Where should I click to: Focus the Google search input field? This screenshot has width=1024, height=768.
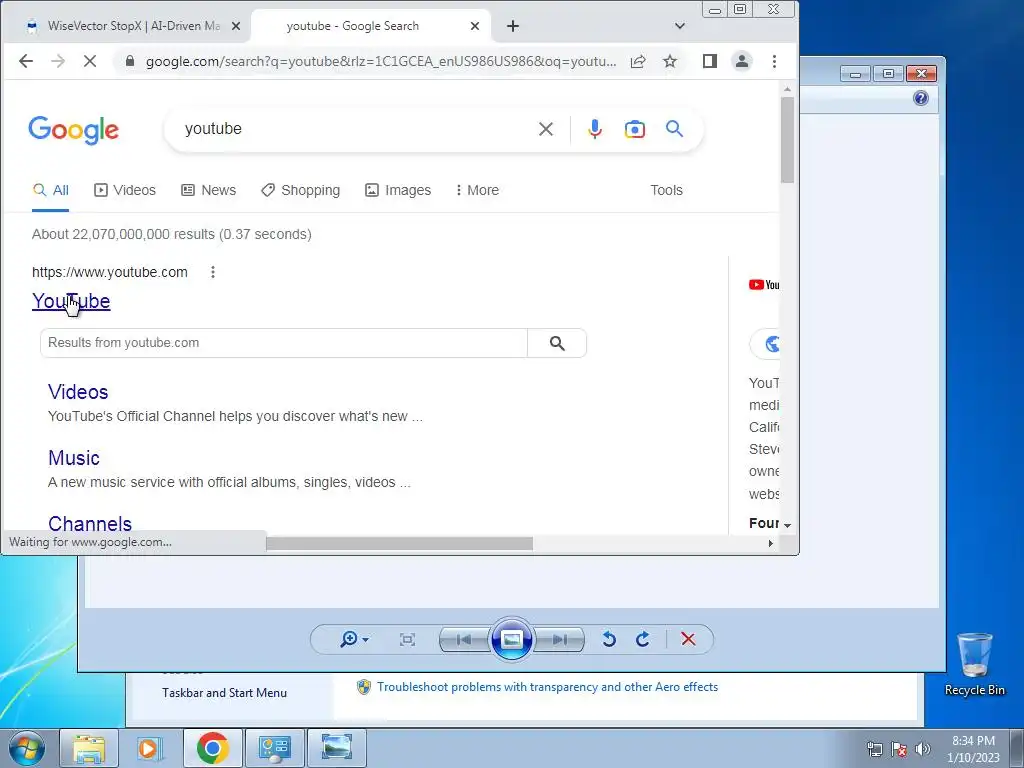click(x=353, y=129)
